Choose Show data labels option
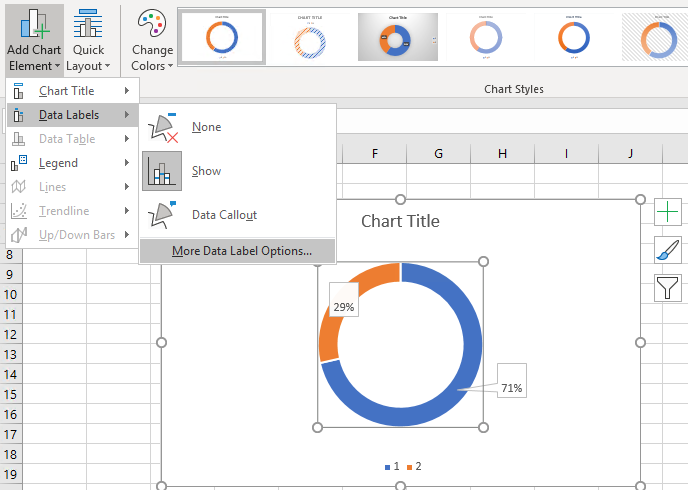 tap(237, 171)
